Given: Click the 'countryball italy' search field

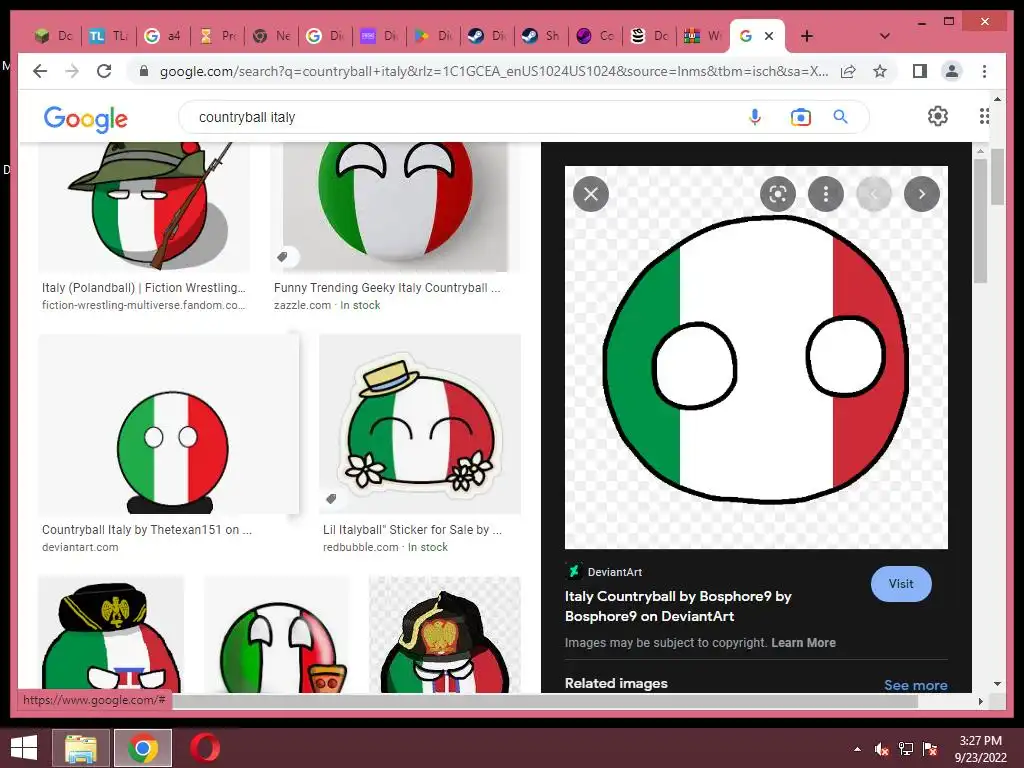Looking at the screenshot, I should [x=457, y=117].
